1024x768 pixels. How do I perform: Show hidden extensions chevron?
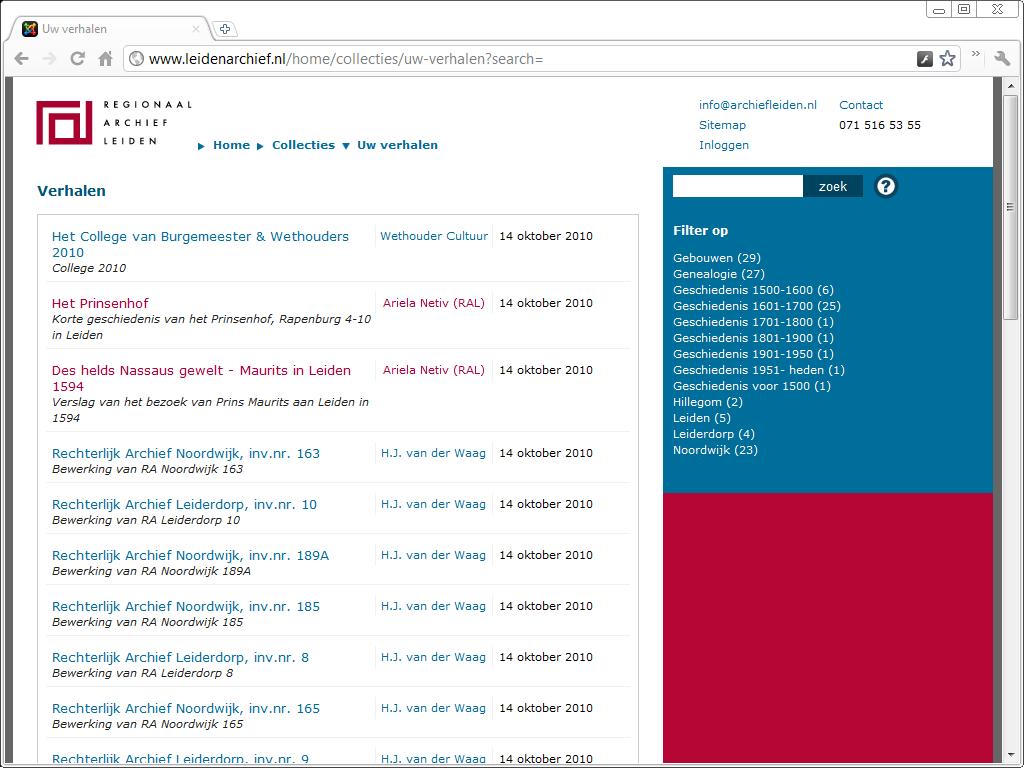(976, 54)
